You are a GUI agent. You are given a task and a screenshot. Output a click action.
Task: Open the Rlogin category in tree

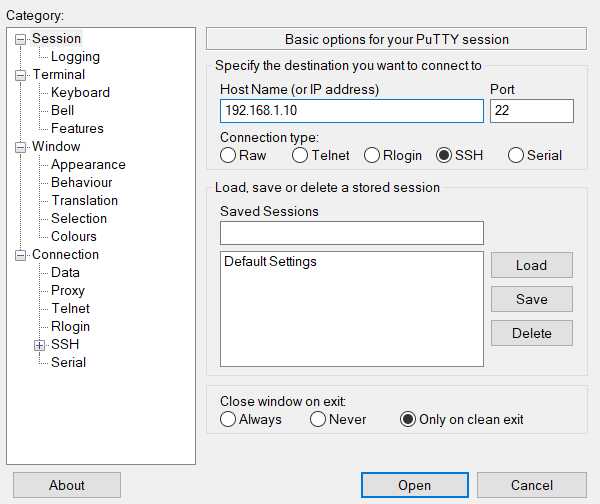(70, 326)
